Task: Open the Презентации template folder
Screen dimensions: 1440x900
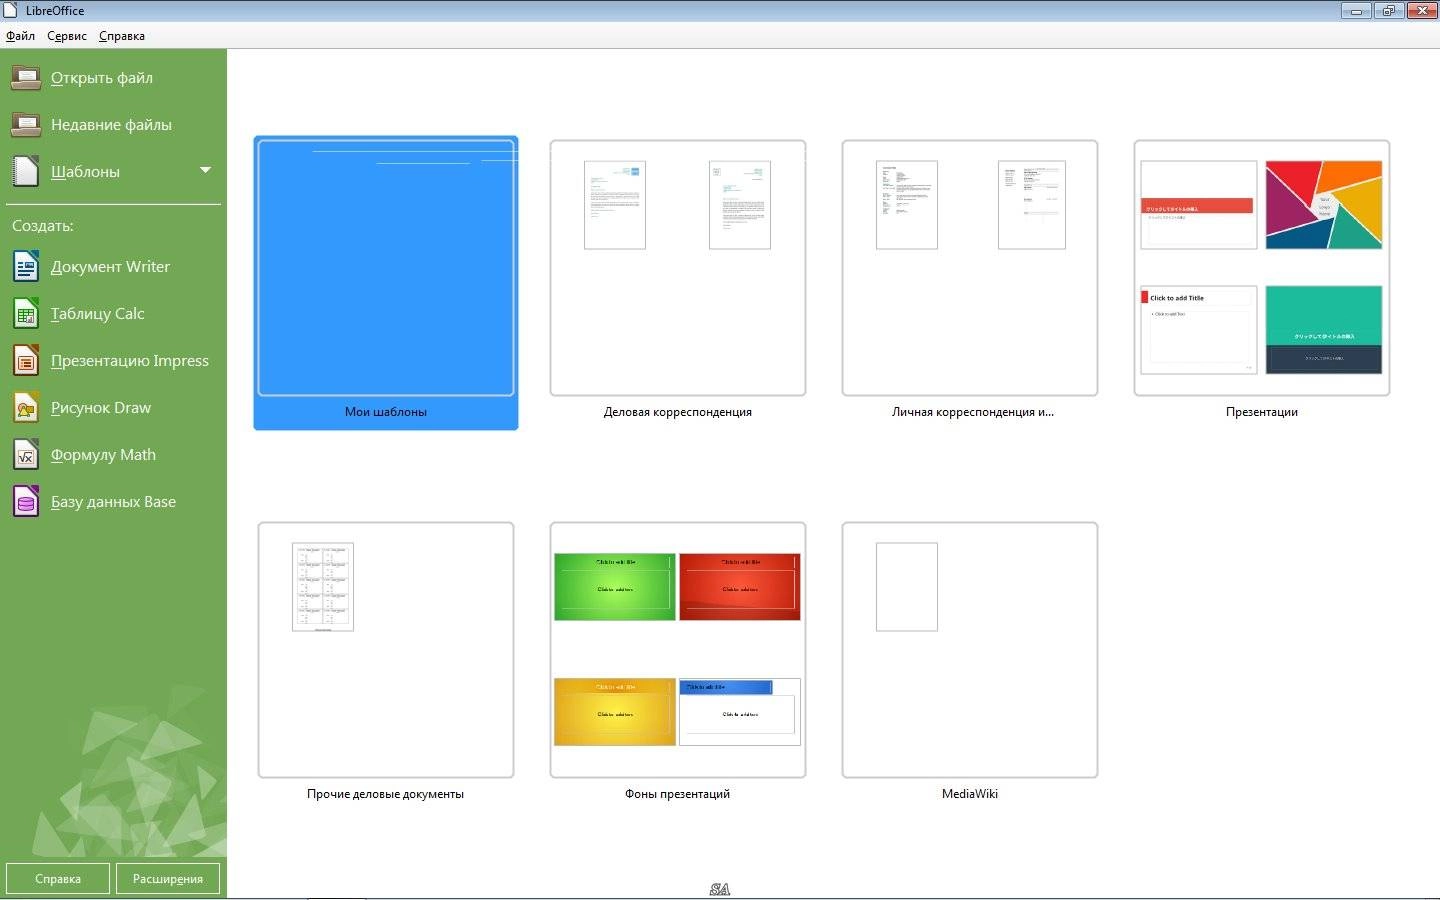Action: [1262, 268]
